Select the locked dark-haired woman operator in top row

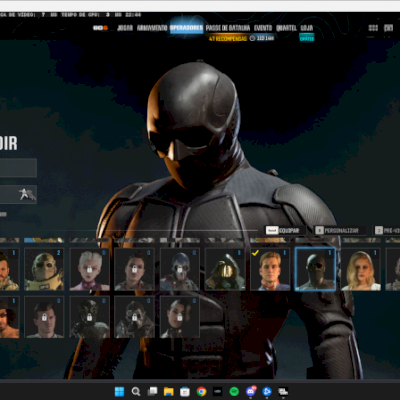[x=134, y=269]
